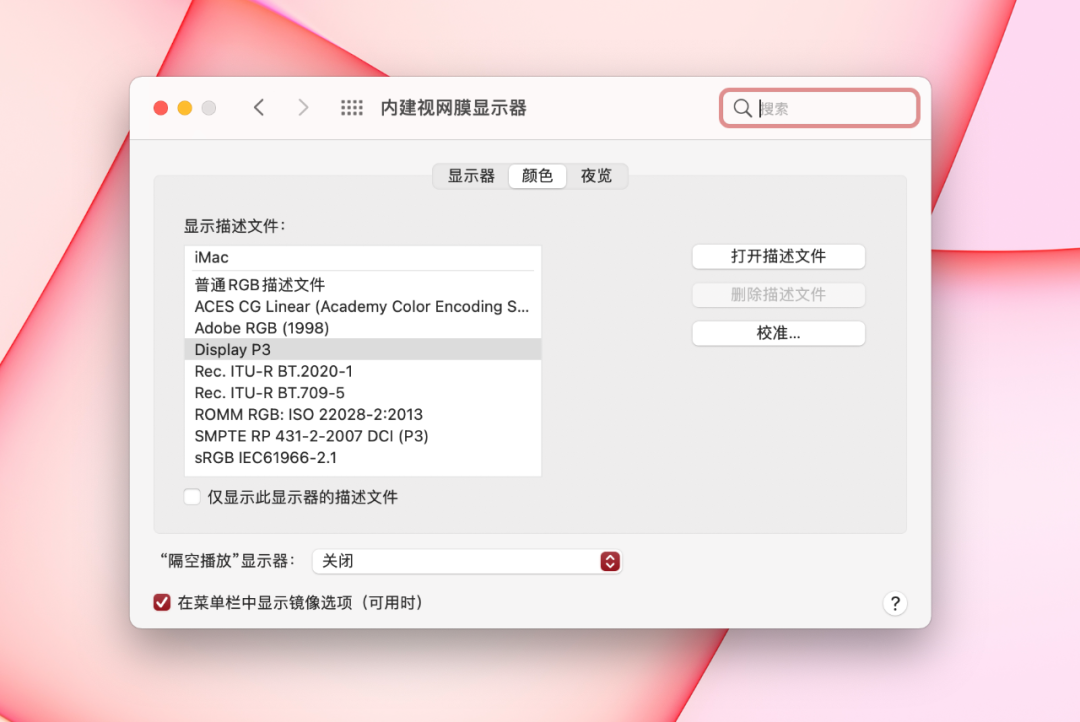Click the magnifying glass search icon
Screen dimensions: 1080x722
tap(742, 108)
